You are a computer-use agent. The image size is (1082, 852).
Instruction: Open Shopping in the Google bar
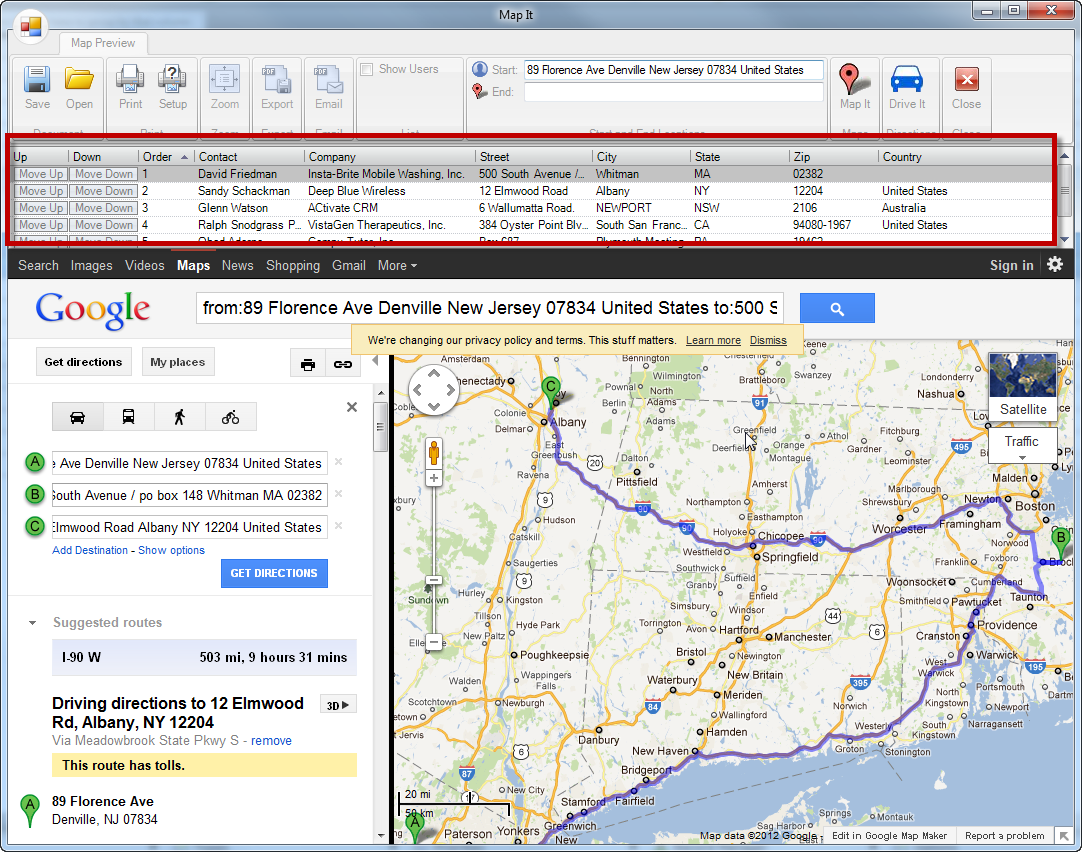click(x=293, y=266)
